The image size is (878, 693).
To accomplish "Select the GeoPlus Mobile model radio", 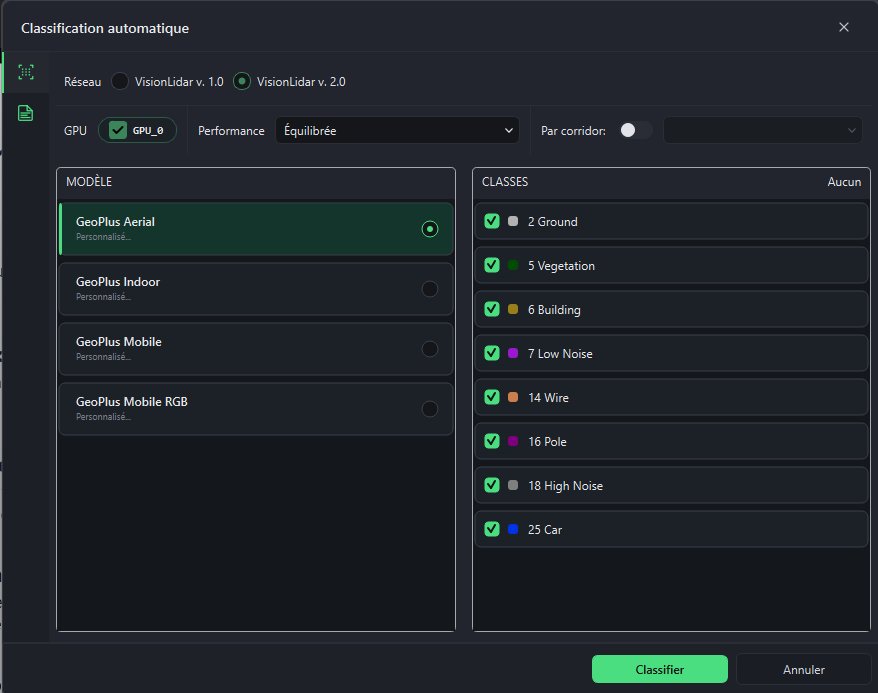I will pos(429,349).
